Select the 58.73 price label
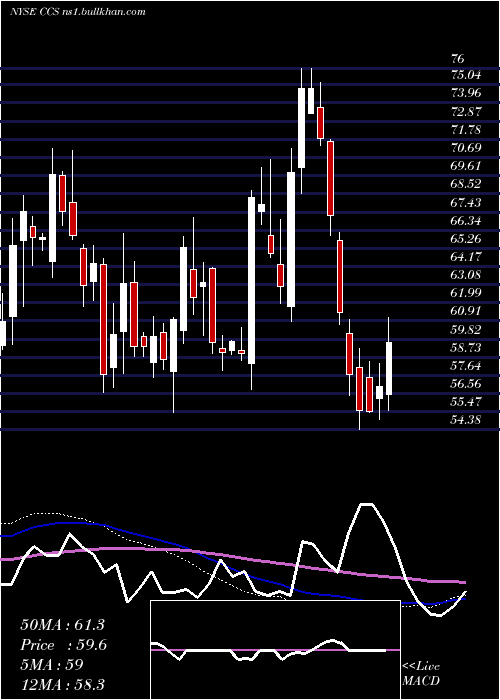Image resolution: width=500 pixels, height=700 pixels. pyautogui.click(x=467, y=348)
